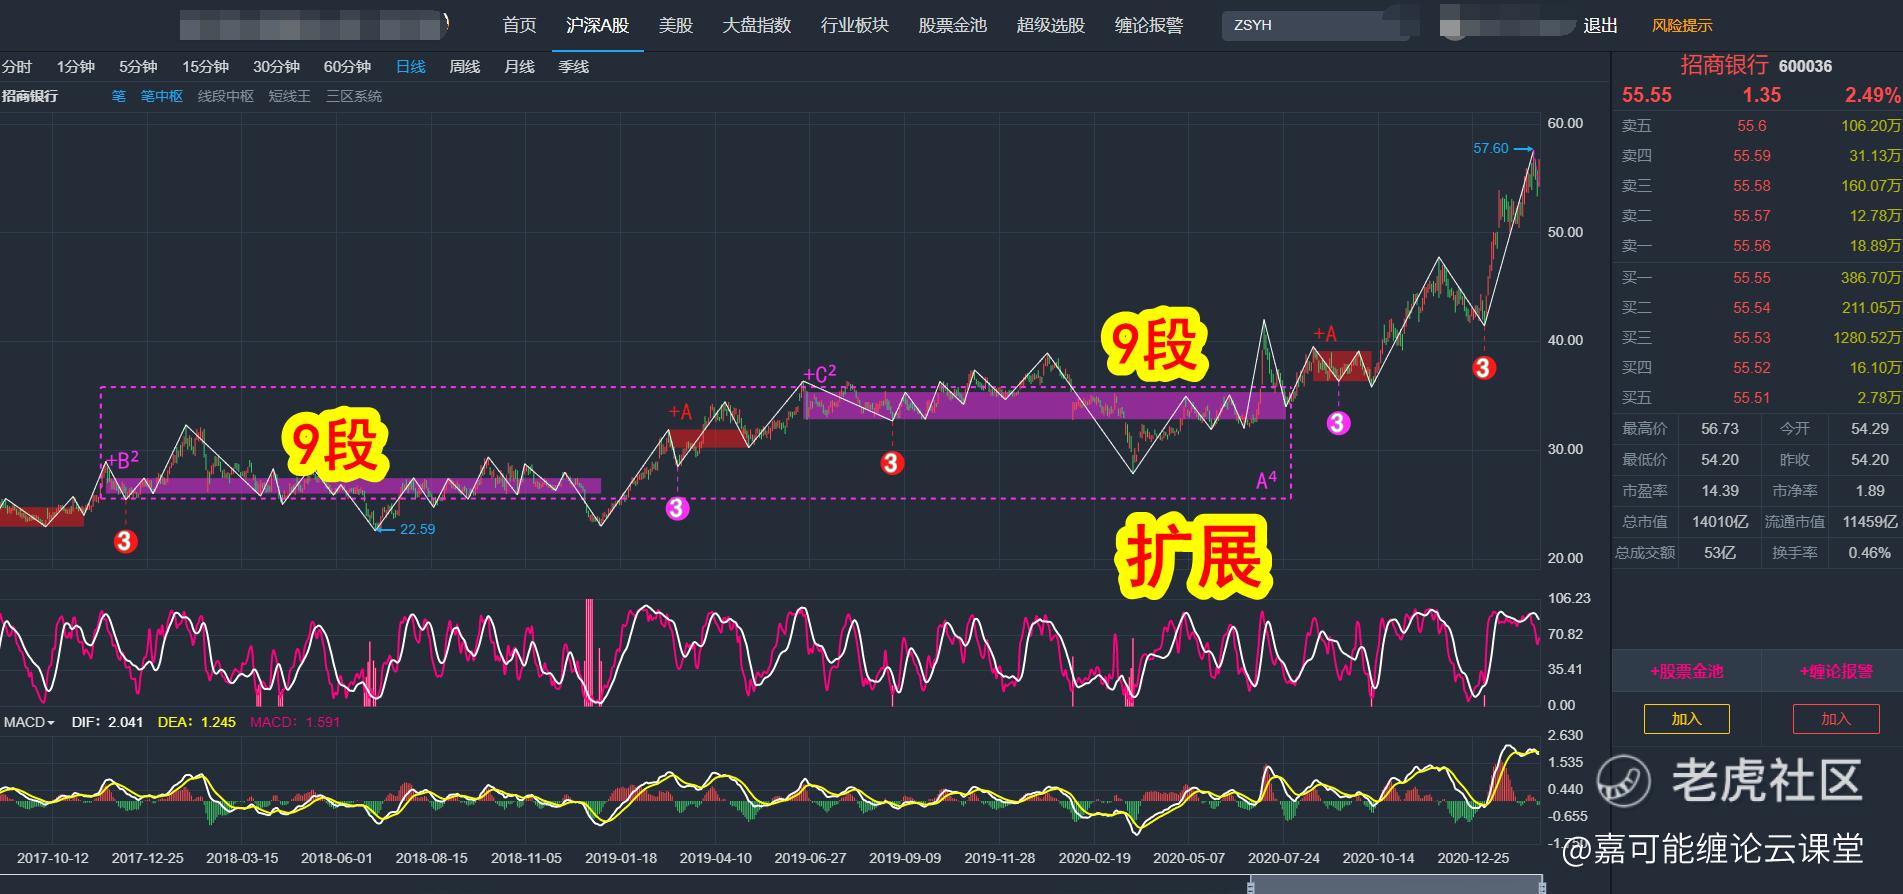Enable the 线段中枢 overlay
Image resolution: width=1903 pixels, height=894 pixels.
pos(226,96)
